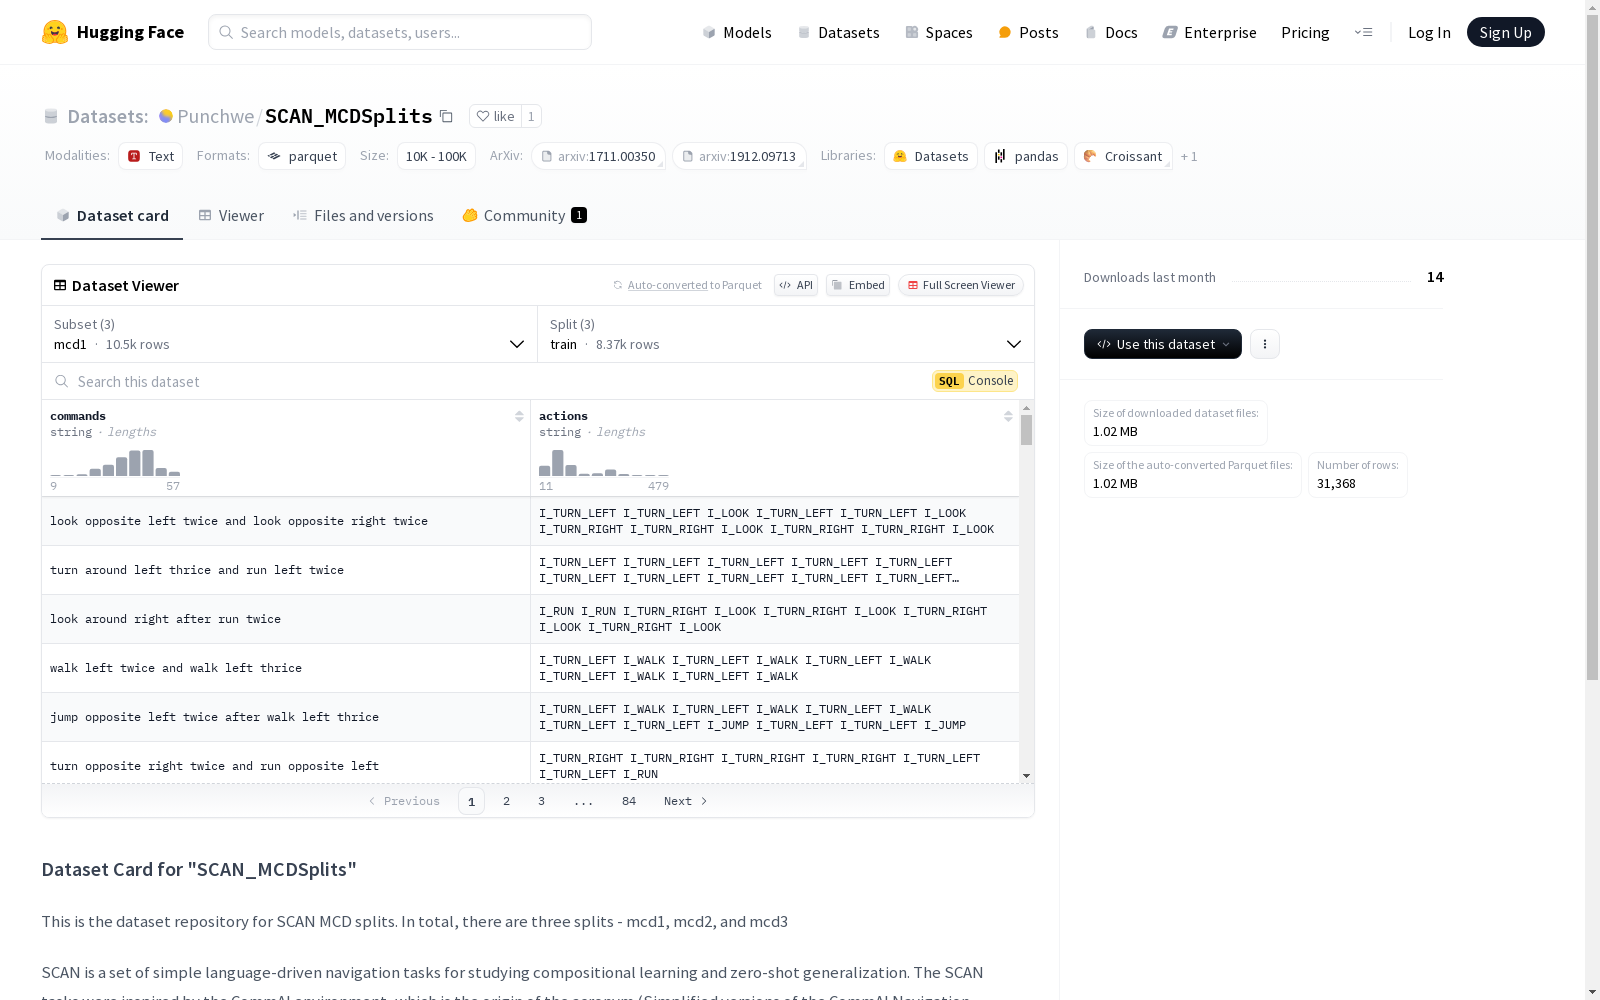Click the Embed button

[858, 285]
